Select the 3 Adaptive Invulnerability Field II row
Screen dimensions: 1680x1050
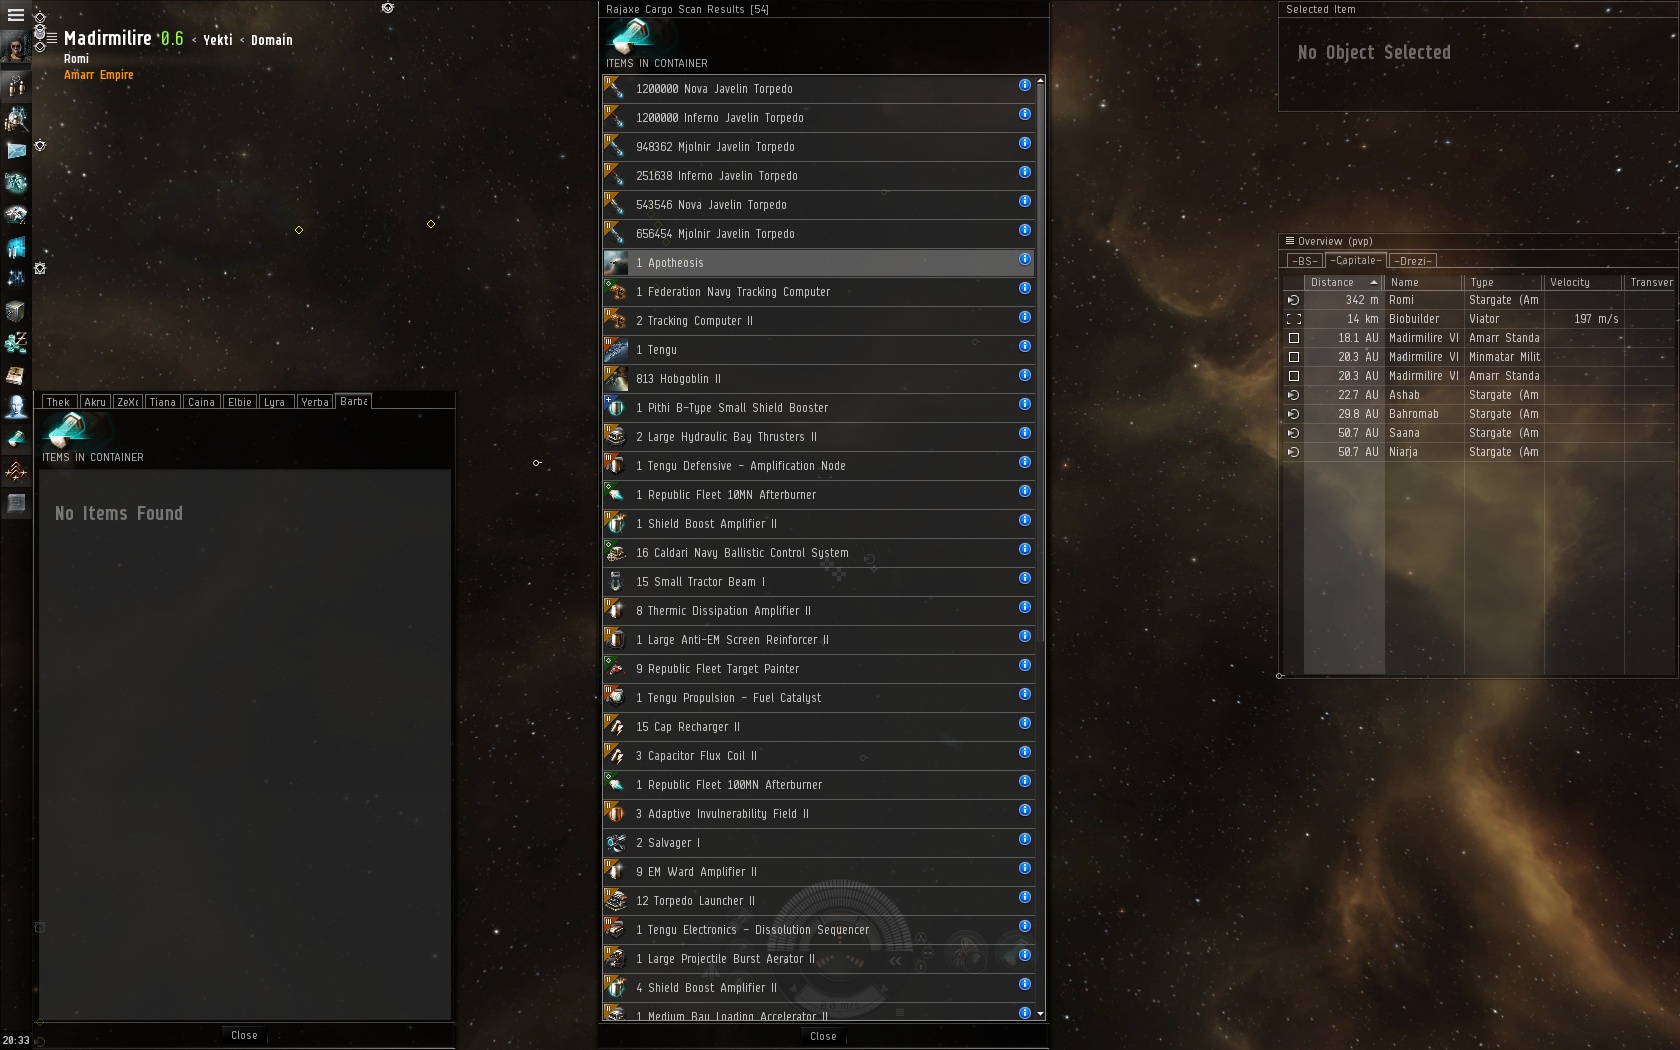click(818, 814)
